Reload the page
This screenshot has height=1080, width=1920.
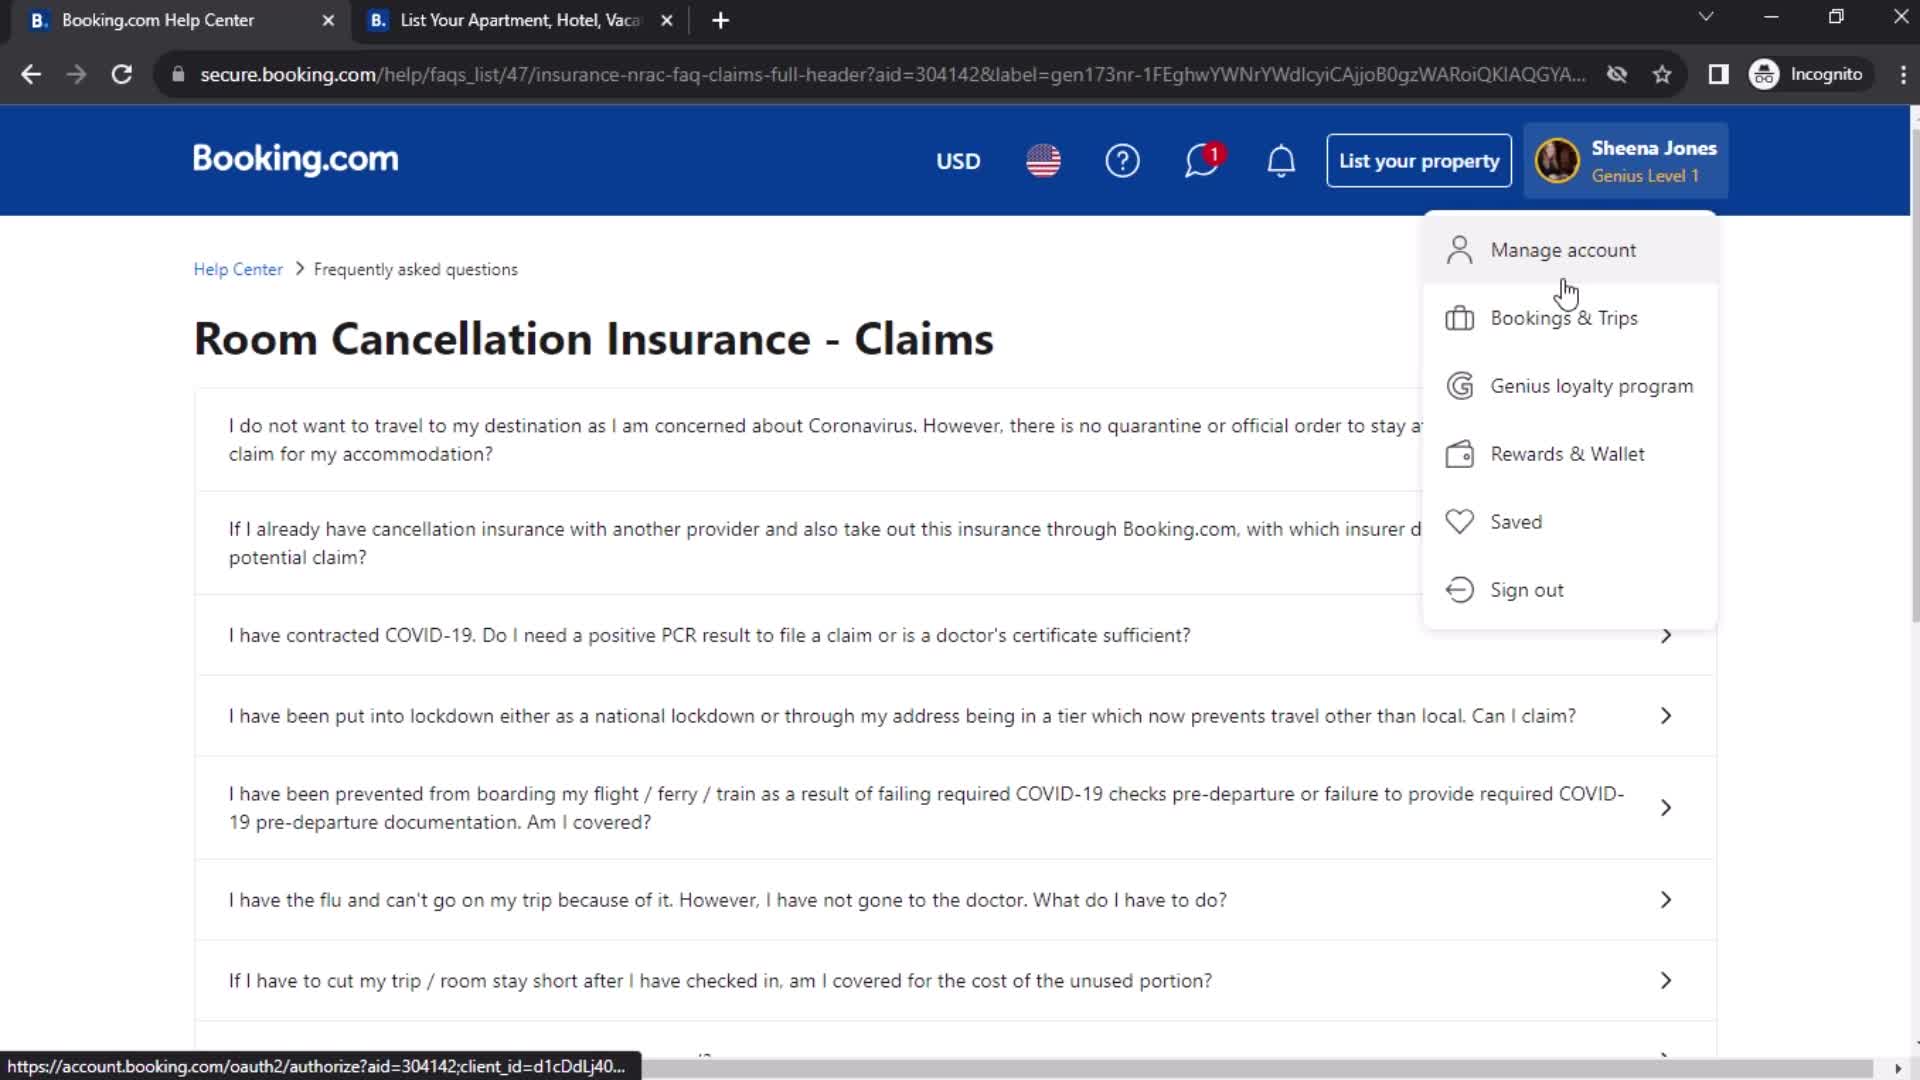pyautogui.click(x=122, y=74)
